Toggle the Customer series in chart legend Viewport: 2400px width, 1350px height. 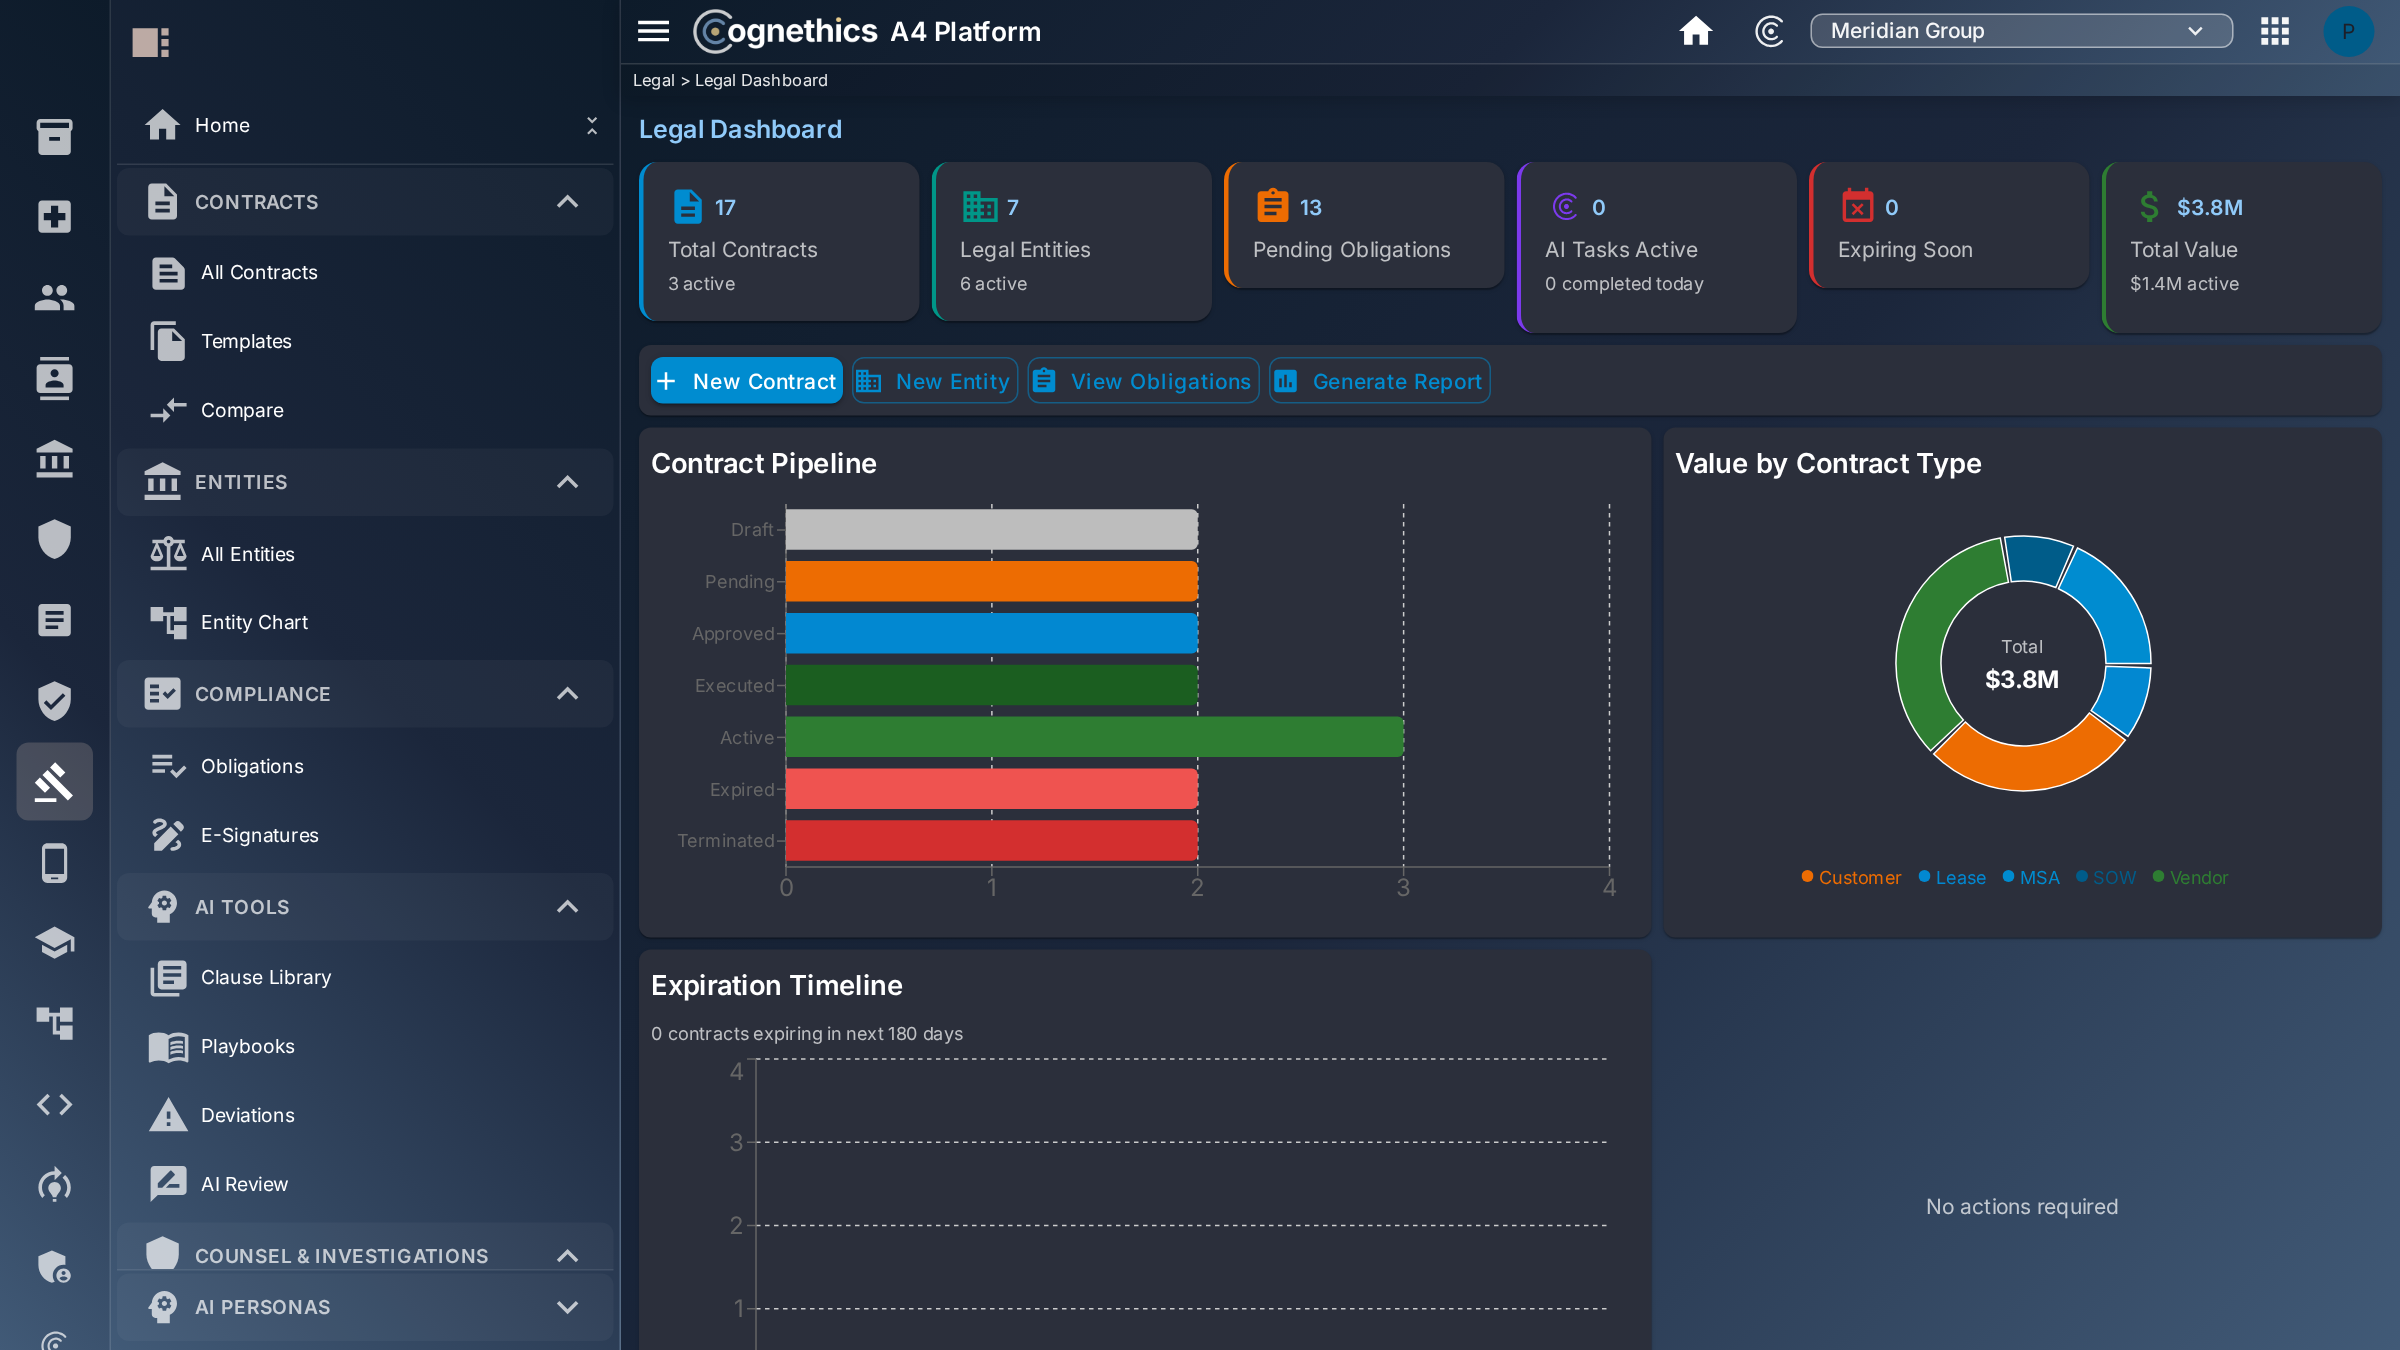click(x=1851, y=877)
